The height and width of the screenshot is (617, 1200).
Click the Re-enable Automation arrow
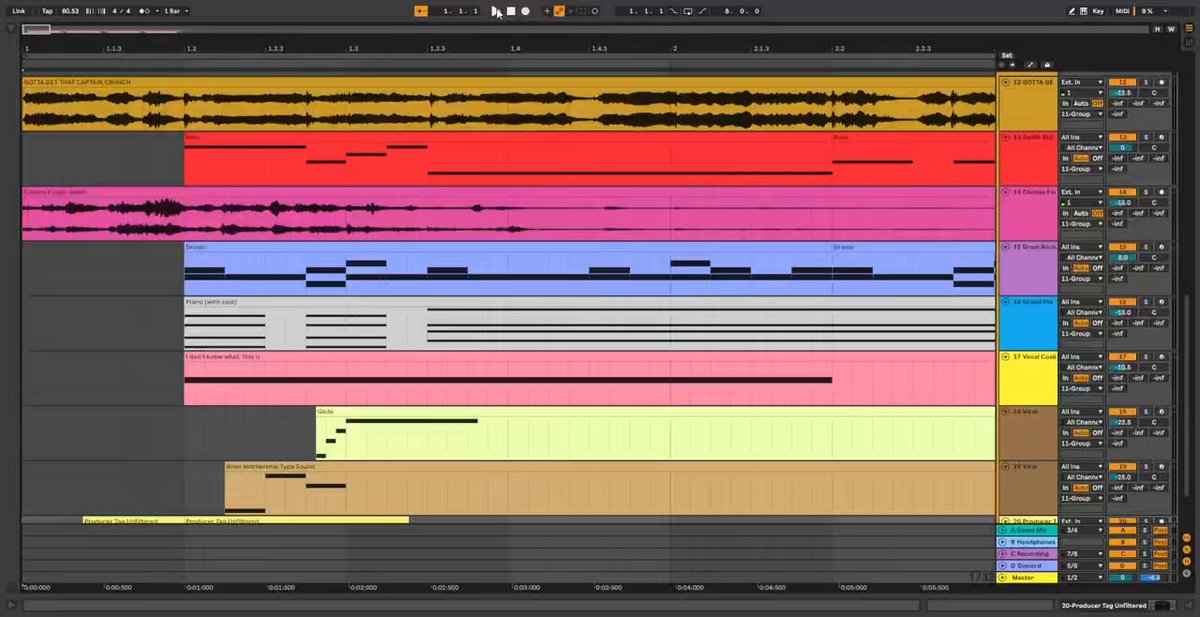pos(571,11)
